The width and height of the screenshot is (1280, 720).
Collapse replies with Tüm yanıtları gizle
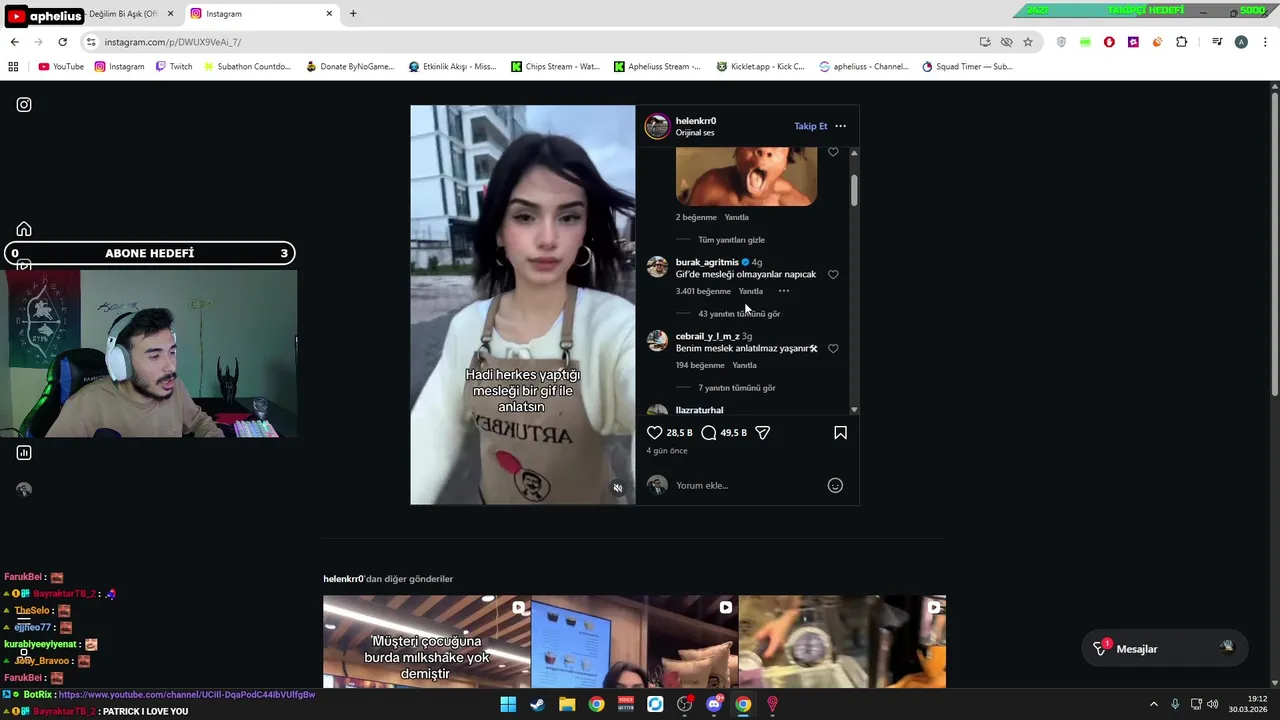point(731,240)
